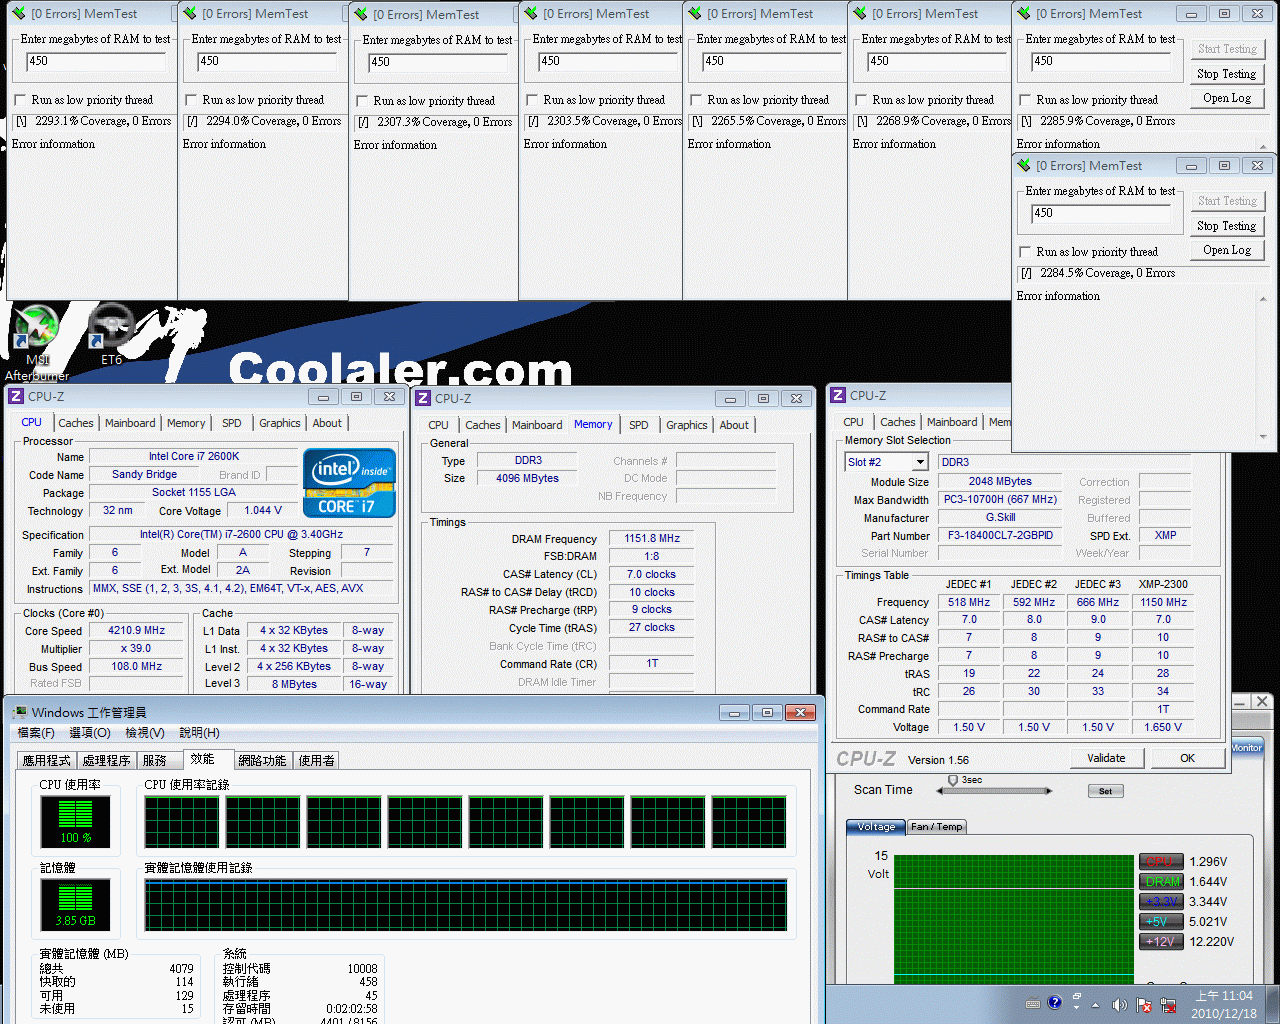
Task: Open the Action Center flag tray icon
Action: tap(1143, 1005)
